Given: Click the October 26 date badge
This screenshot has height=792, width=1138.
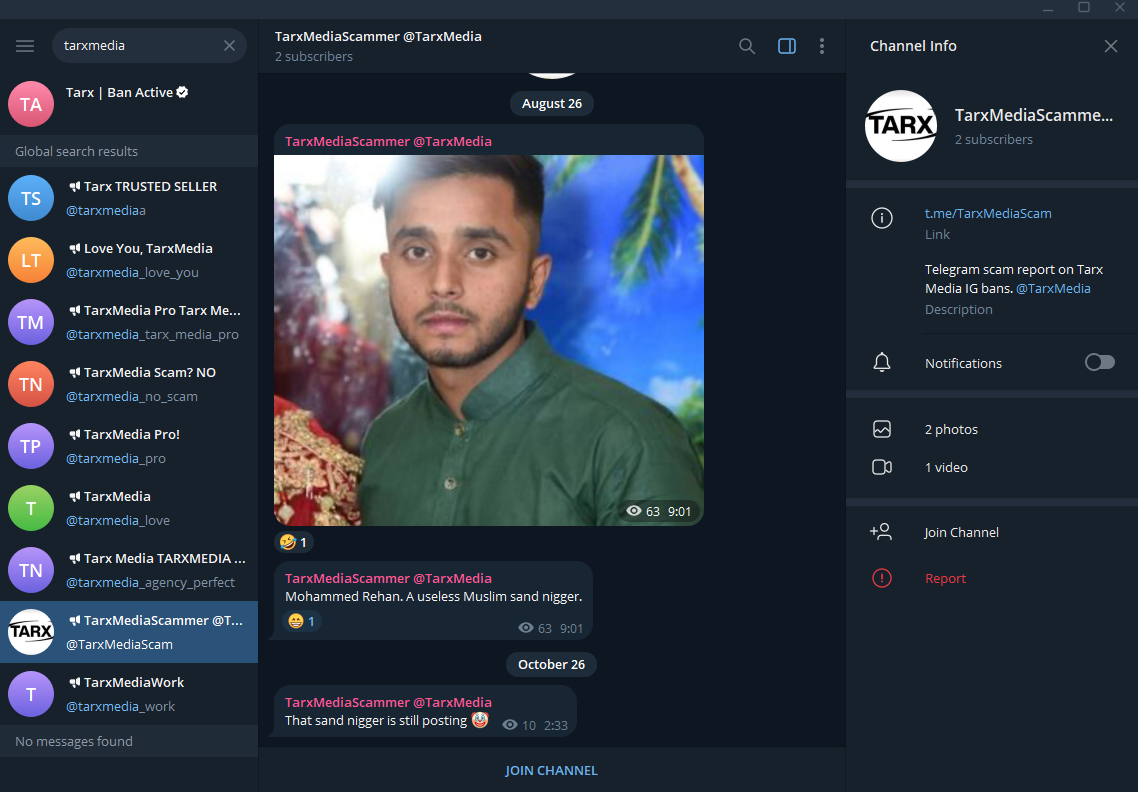Looking at the screenshot, I should [552, 664].
